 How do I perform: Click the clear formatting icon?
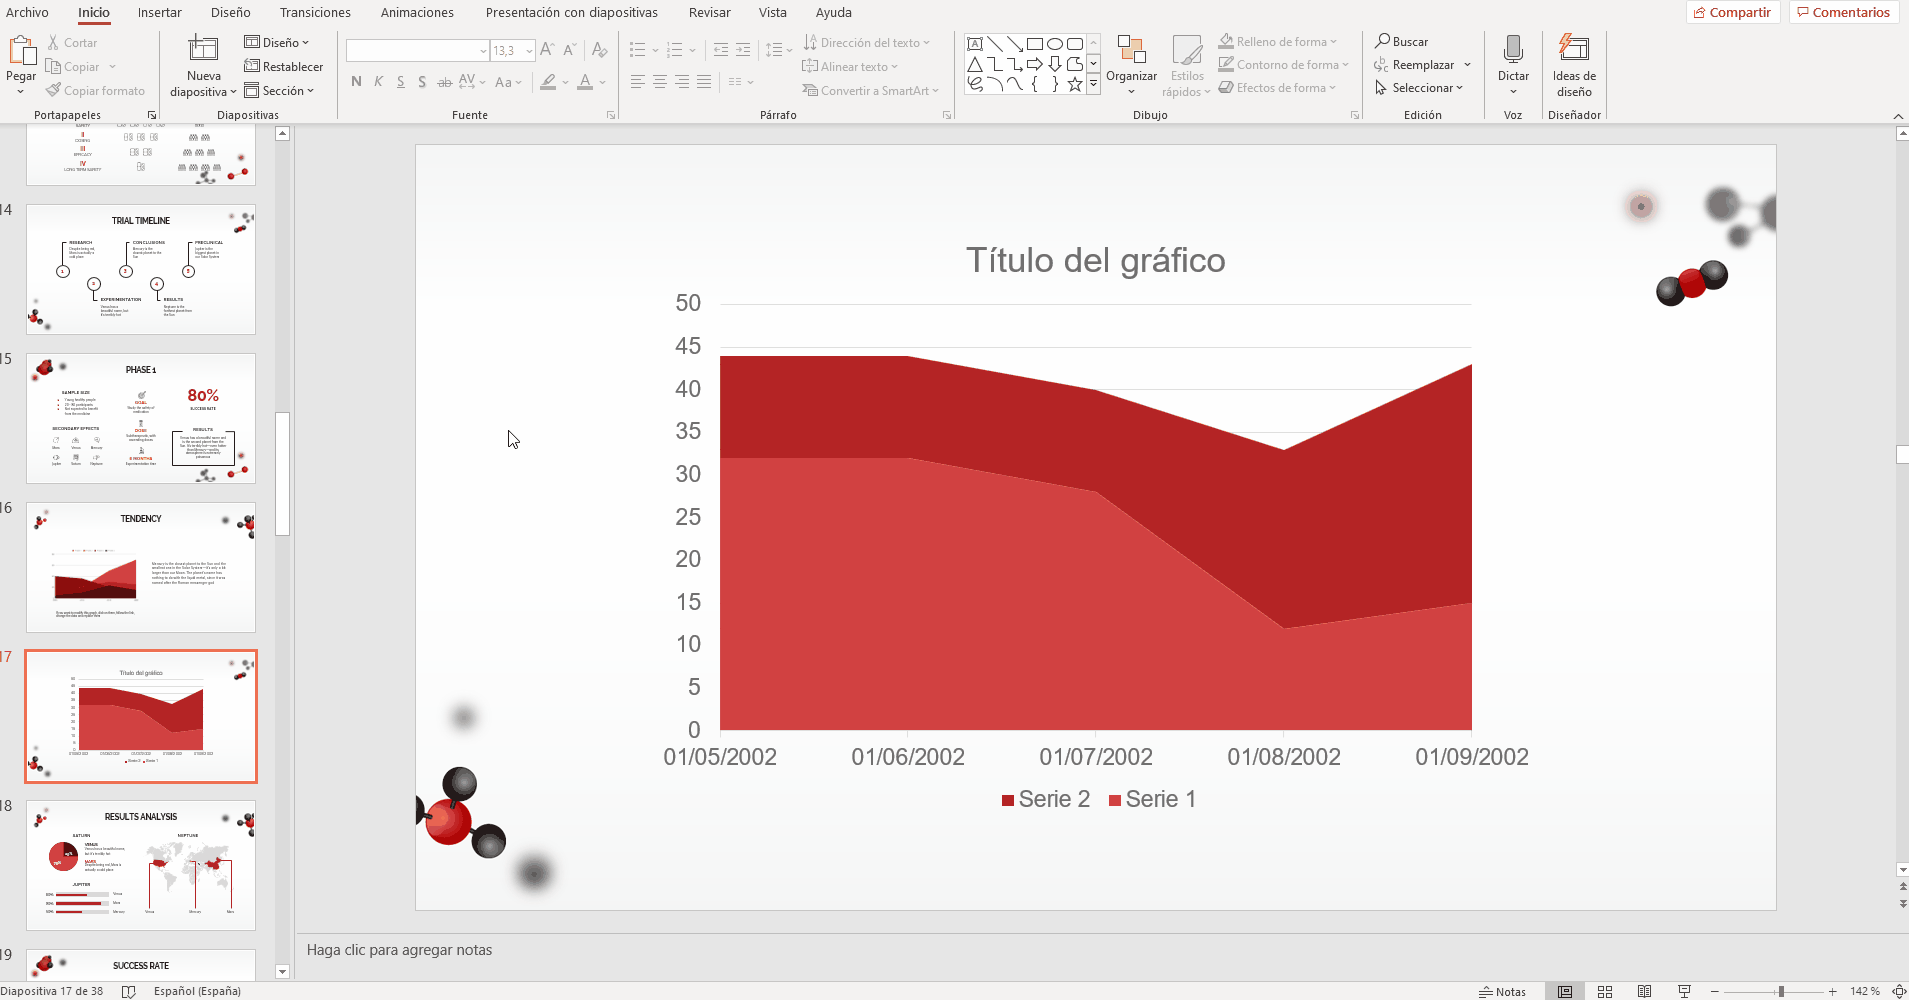click(x=599, y=50)
